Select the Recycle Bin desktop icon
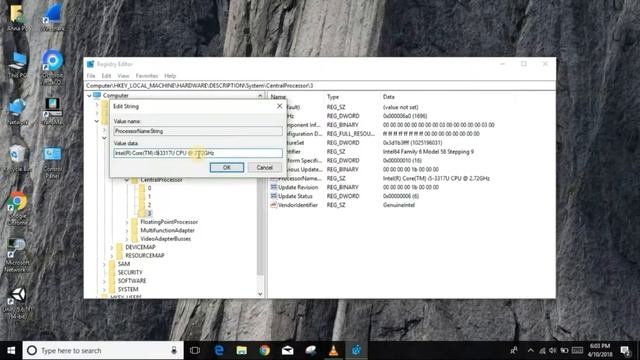640x360 pixels. point(17,159)
